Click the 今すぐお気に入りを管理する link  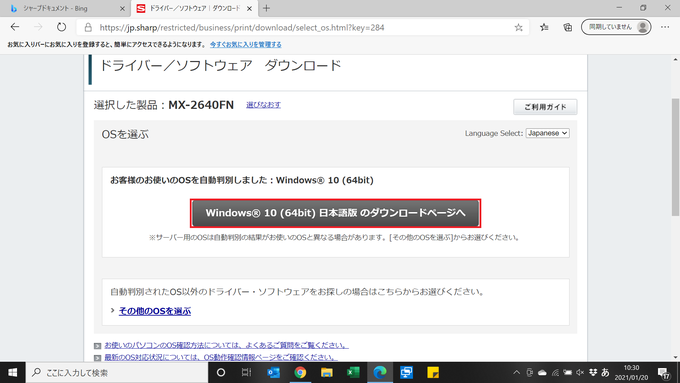(245, 44)
